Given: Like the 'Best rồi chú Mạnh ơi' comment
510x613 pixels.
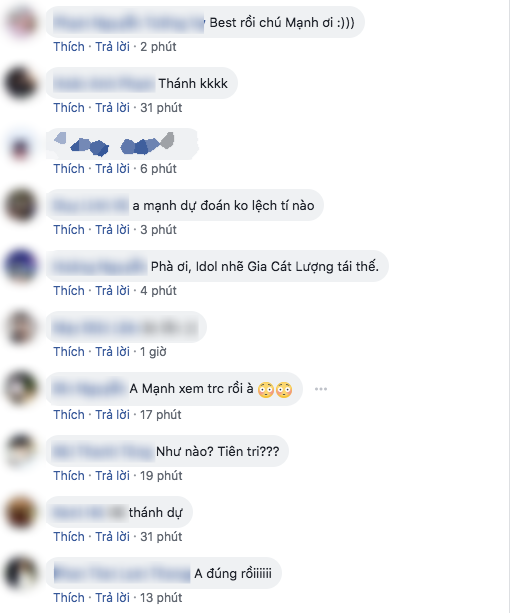Looking at the screenshot, I should coord(69,47).
